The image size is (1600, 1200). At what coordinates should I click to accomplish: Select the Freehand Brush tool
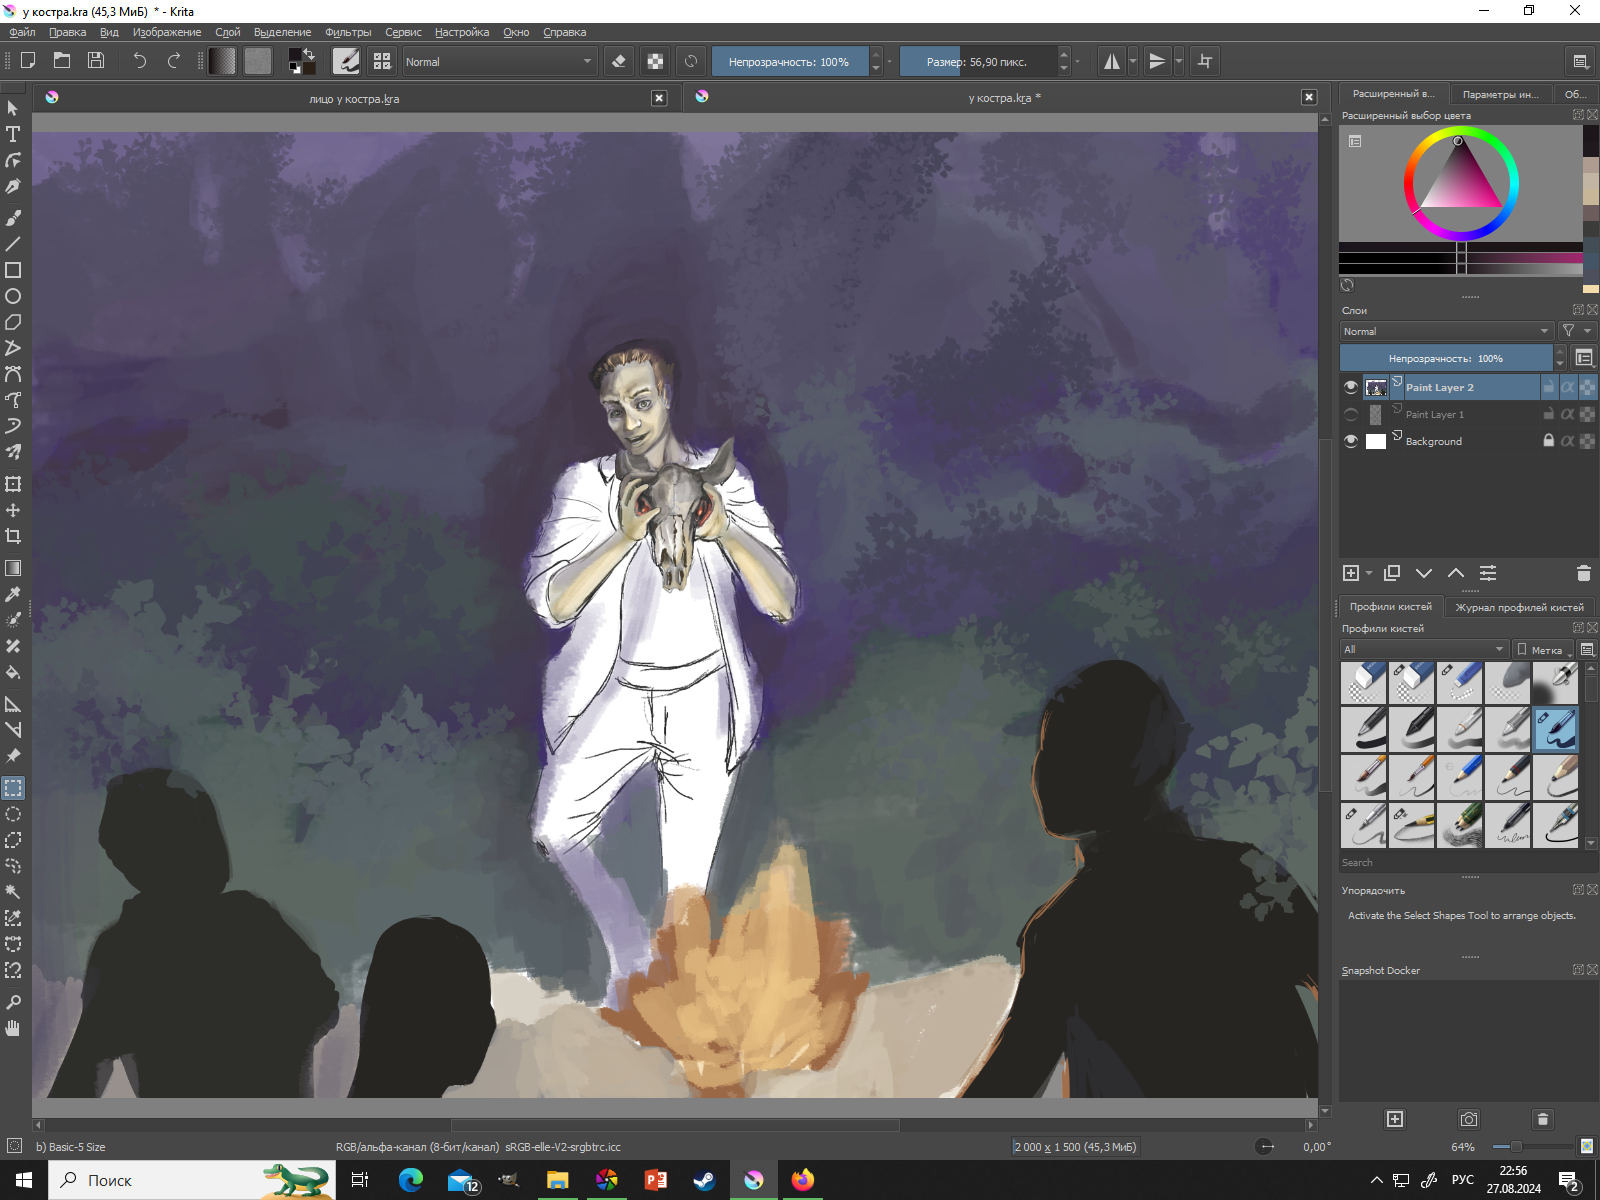click(x=13, y=218)
